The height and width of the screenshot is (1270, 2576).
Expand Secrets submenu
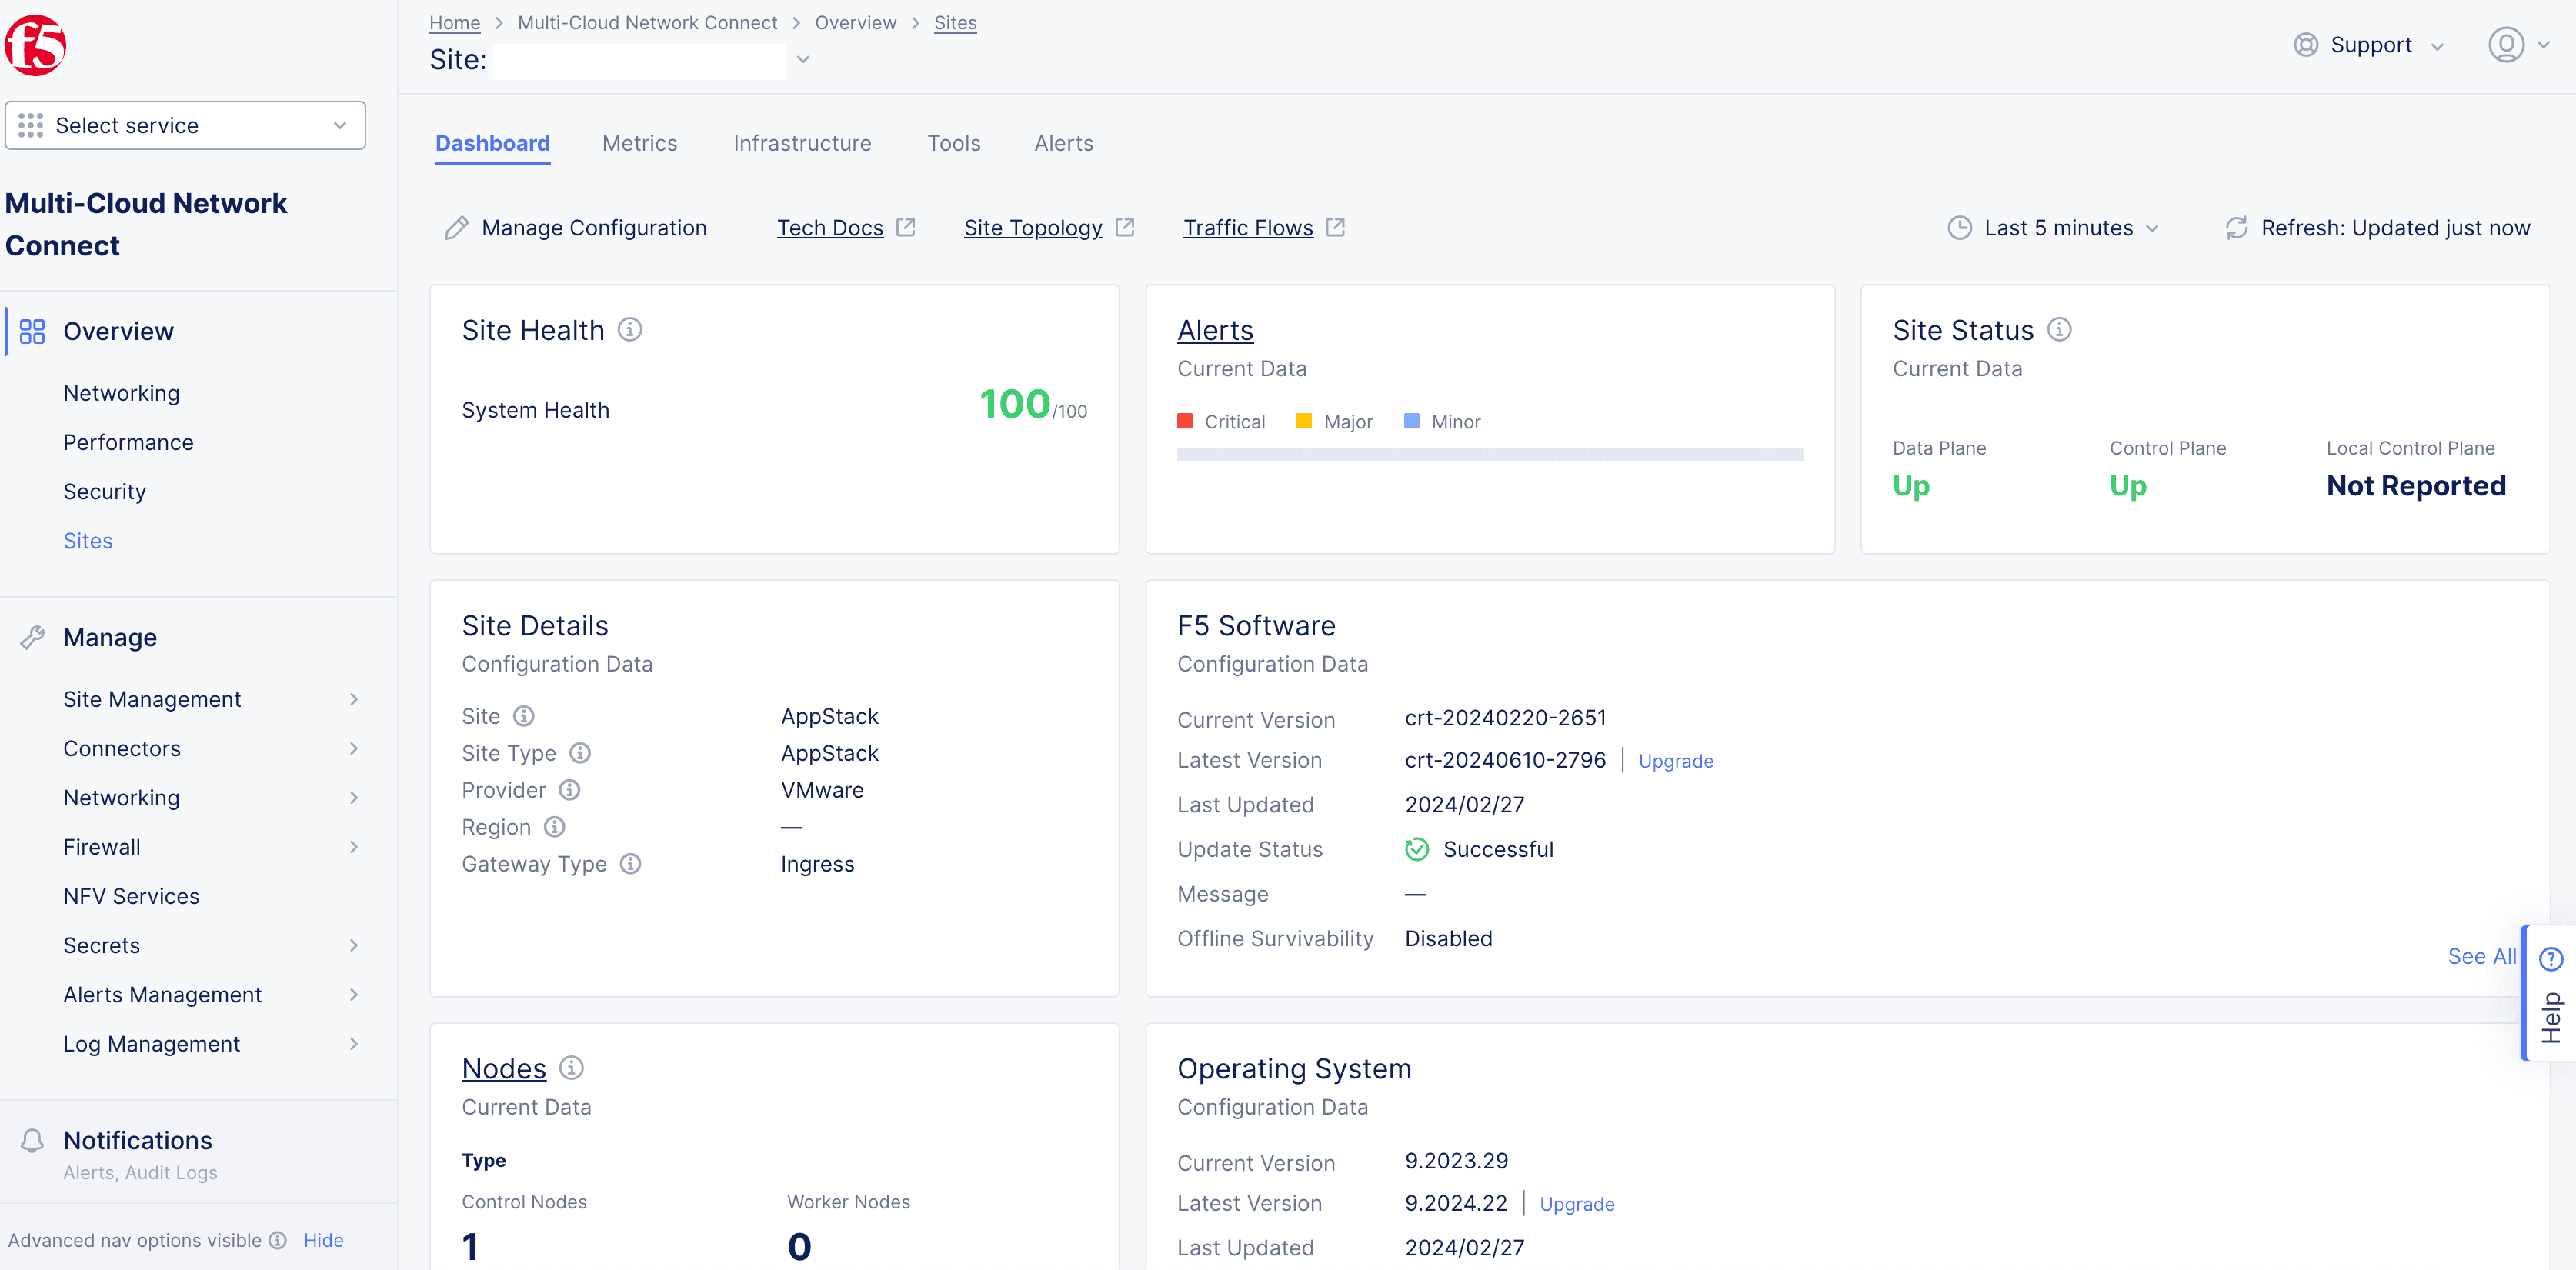click(x=354, y=945)
